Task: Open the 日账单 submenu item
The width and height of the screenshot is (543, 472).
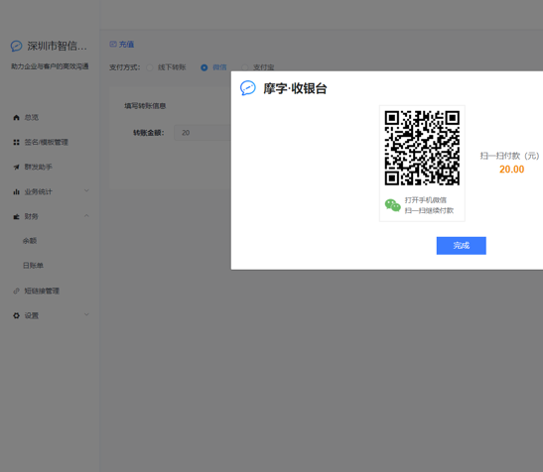Action: point(33,266)
